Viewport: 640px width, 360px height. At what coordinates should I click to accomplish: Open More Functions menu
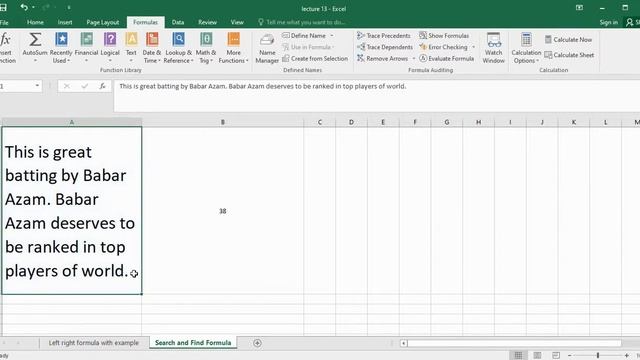click(233, 48)
